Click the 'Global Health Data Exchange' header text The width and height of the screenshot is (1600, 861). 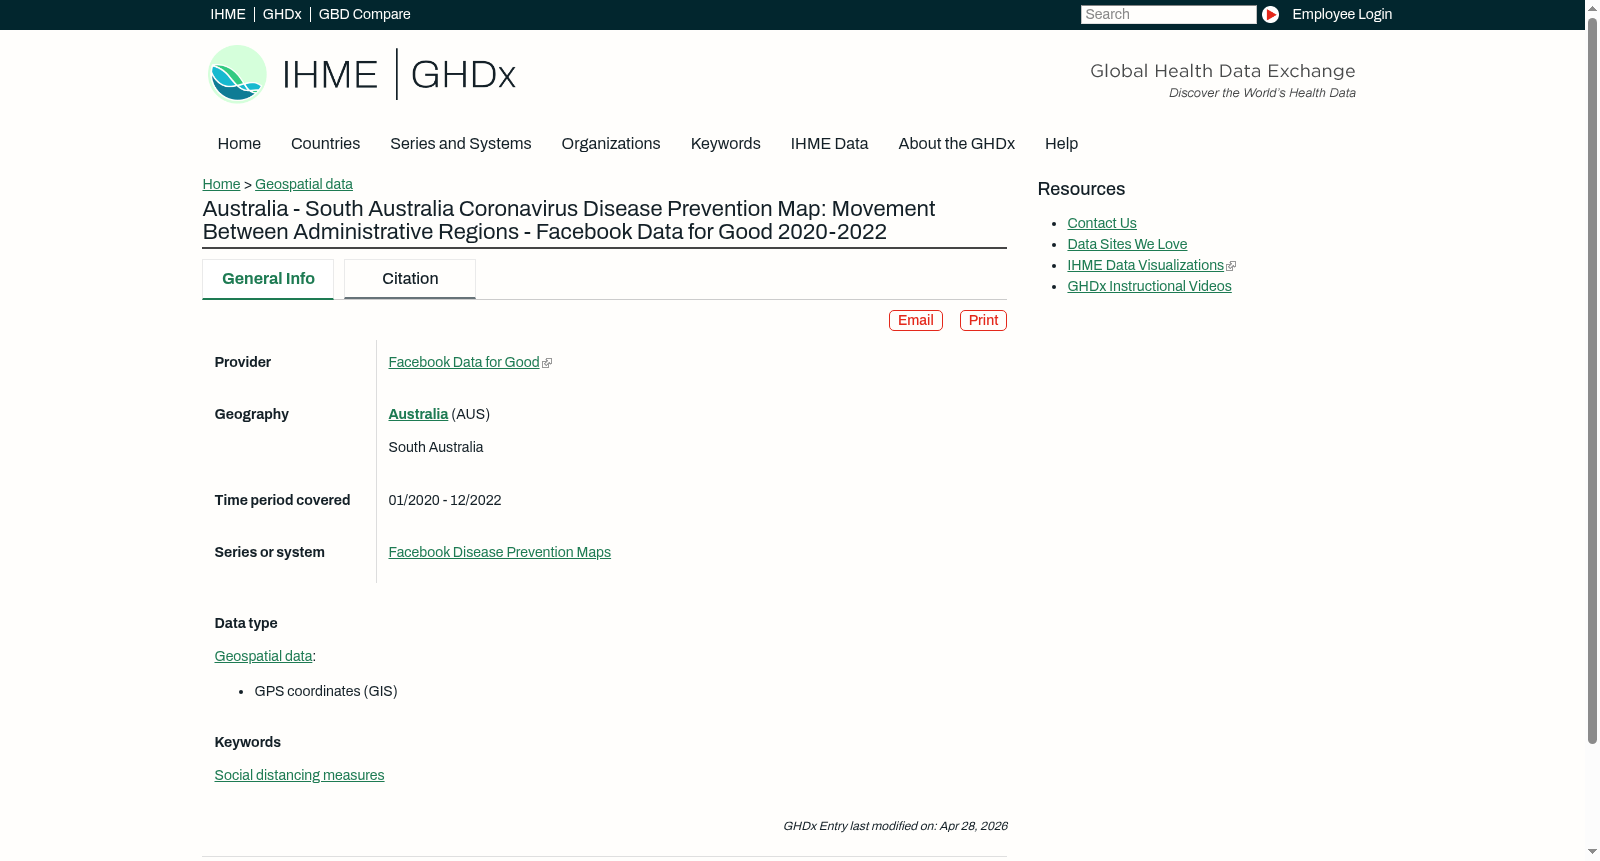click(x=1223, y=71)
